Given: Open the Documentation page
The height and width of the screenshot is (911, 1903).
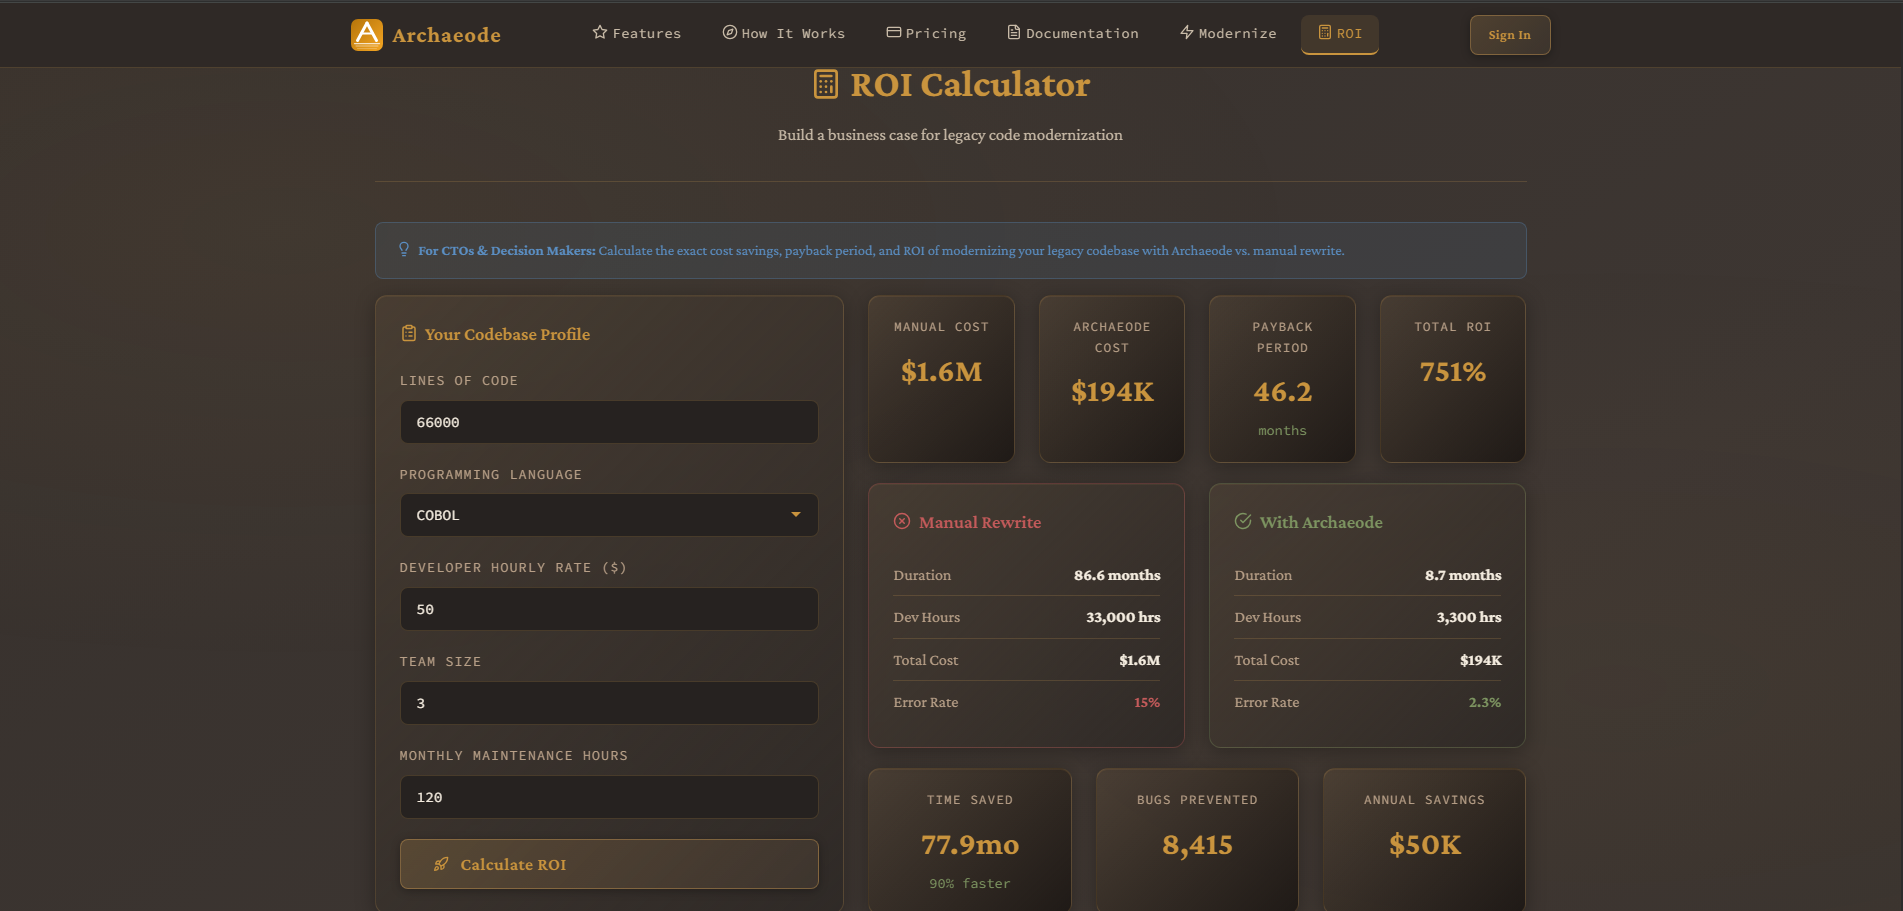Looking at the screenshot, I should click(1073, 34).
